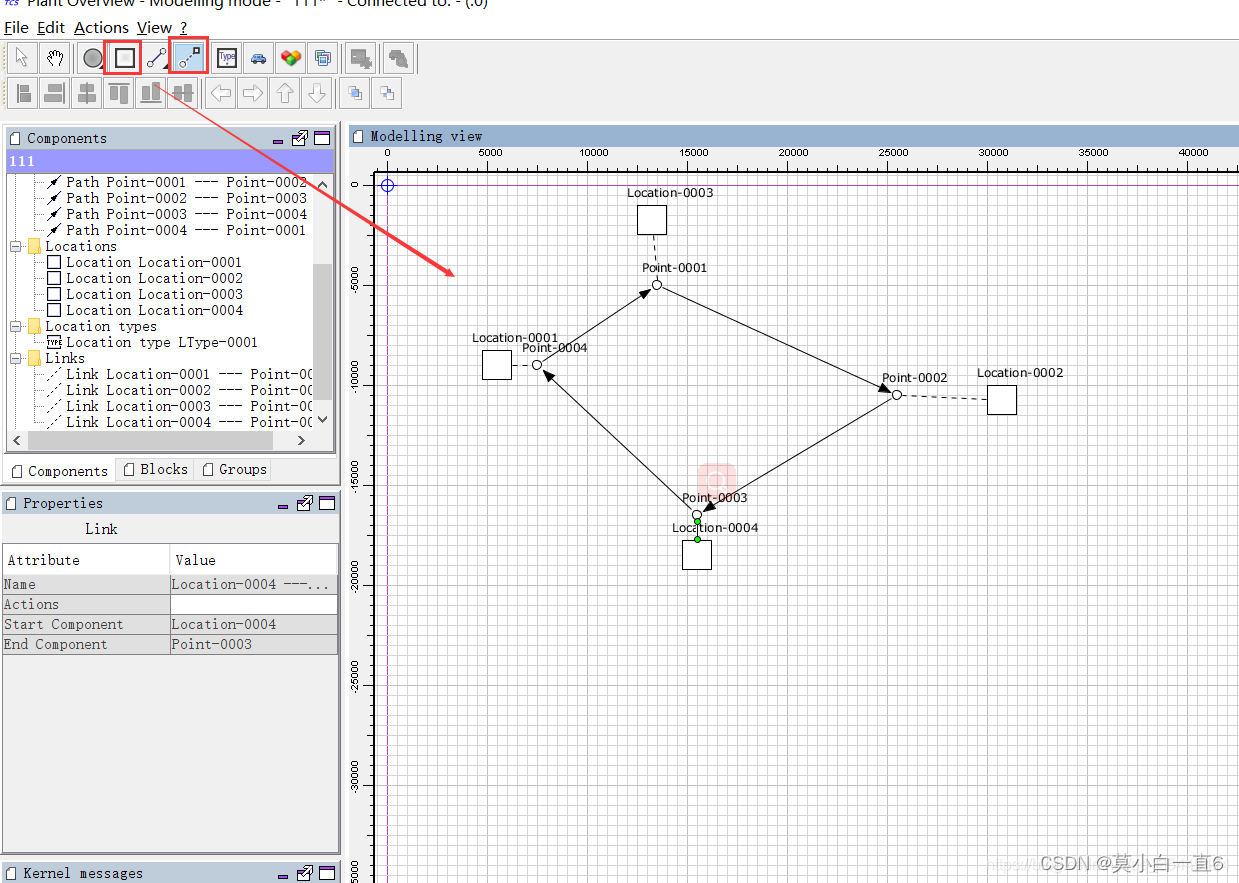Switch to the Blocks tab
Image resolution: width=1239 pixels, height=883 pixels.
(x=155, y=469)
